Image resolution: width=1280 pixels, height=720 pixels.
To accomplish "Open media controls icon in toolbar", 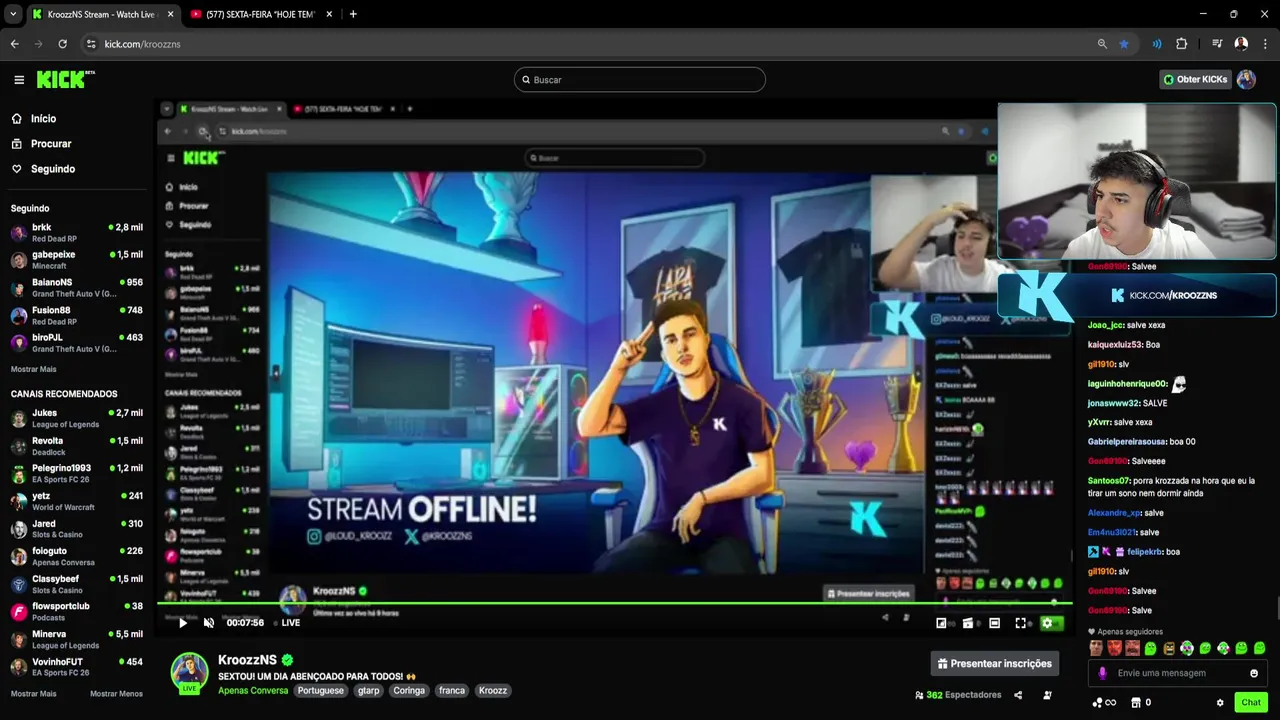I will point(1217,44).
